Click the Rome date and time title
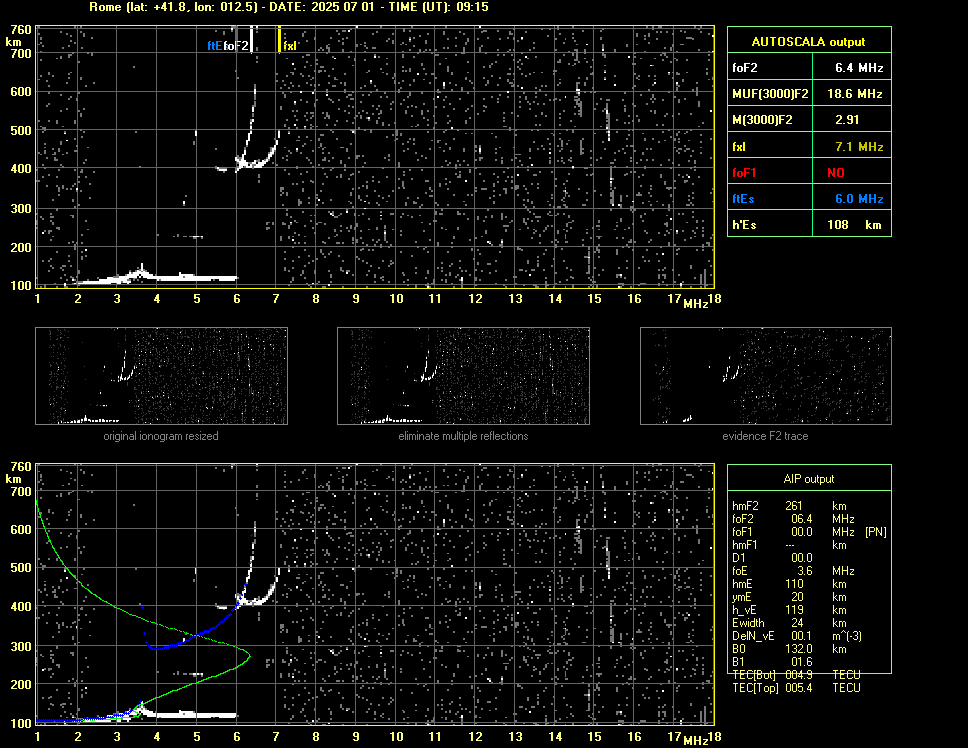 289,7
